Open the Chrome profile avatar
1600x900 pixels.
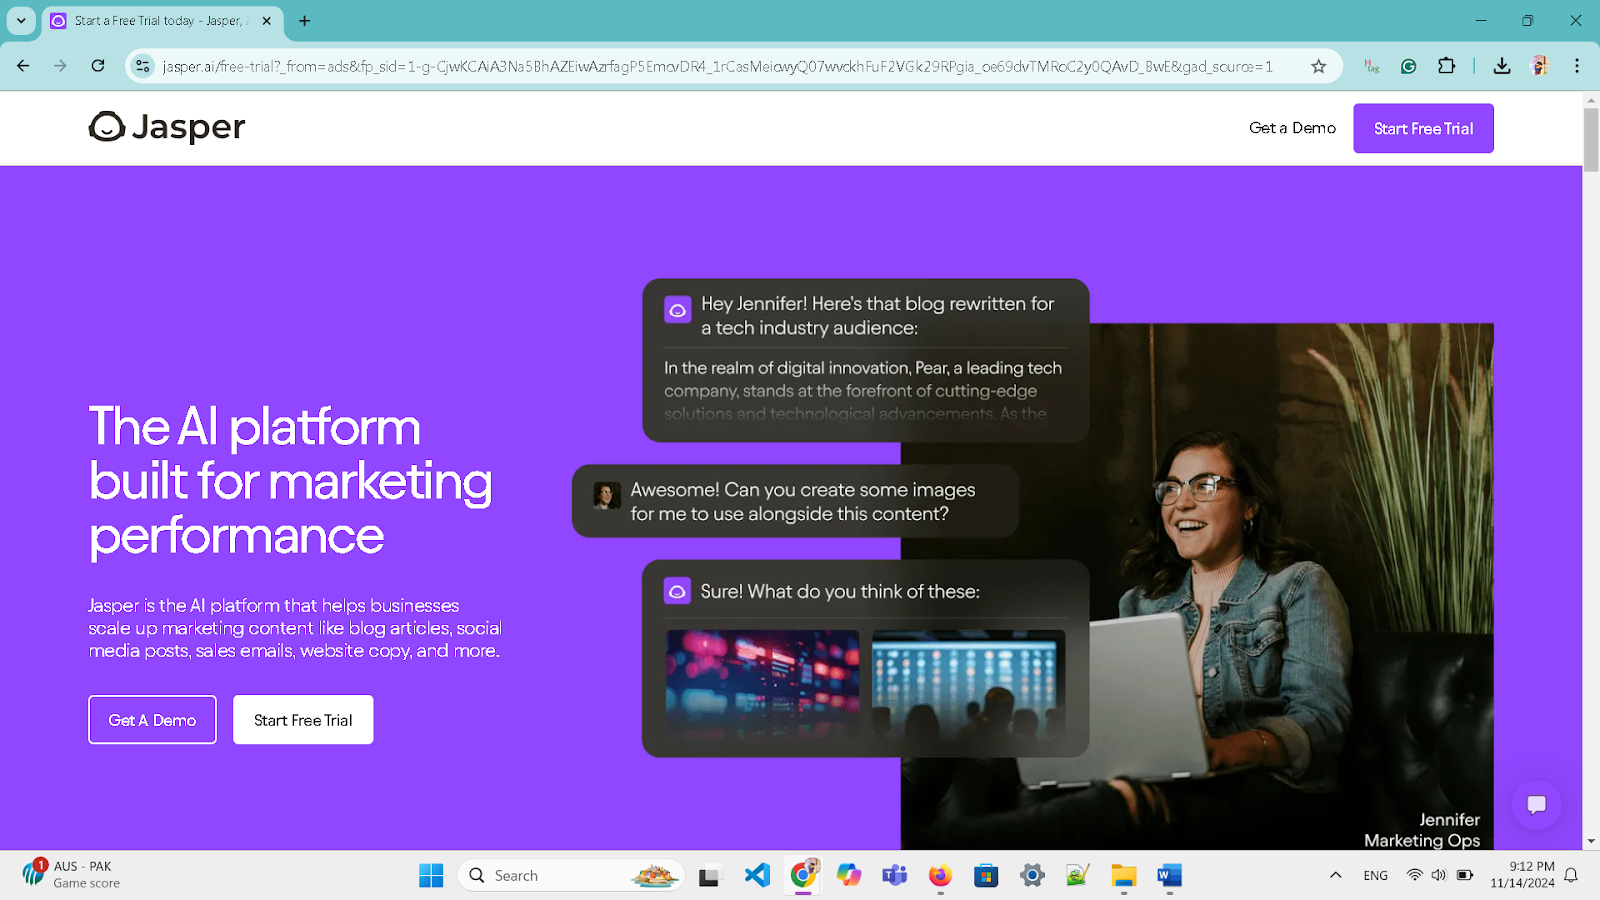(1540, 66)
